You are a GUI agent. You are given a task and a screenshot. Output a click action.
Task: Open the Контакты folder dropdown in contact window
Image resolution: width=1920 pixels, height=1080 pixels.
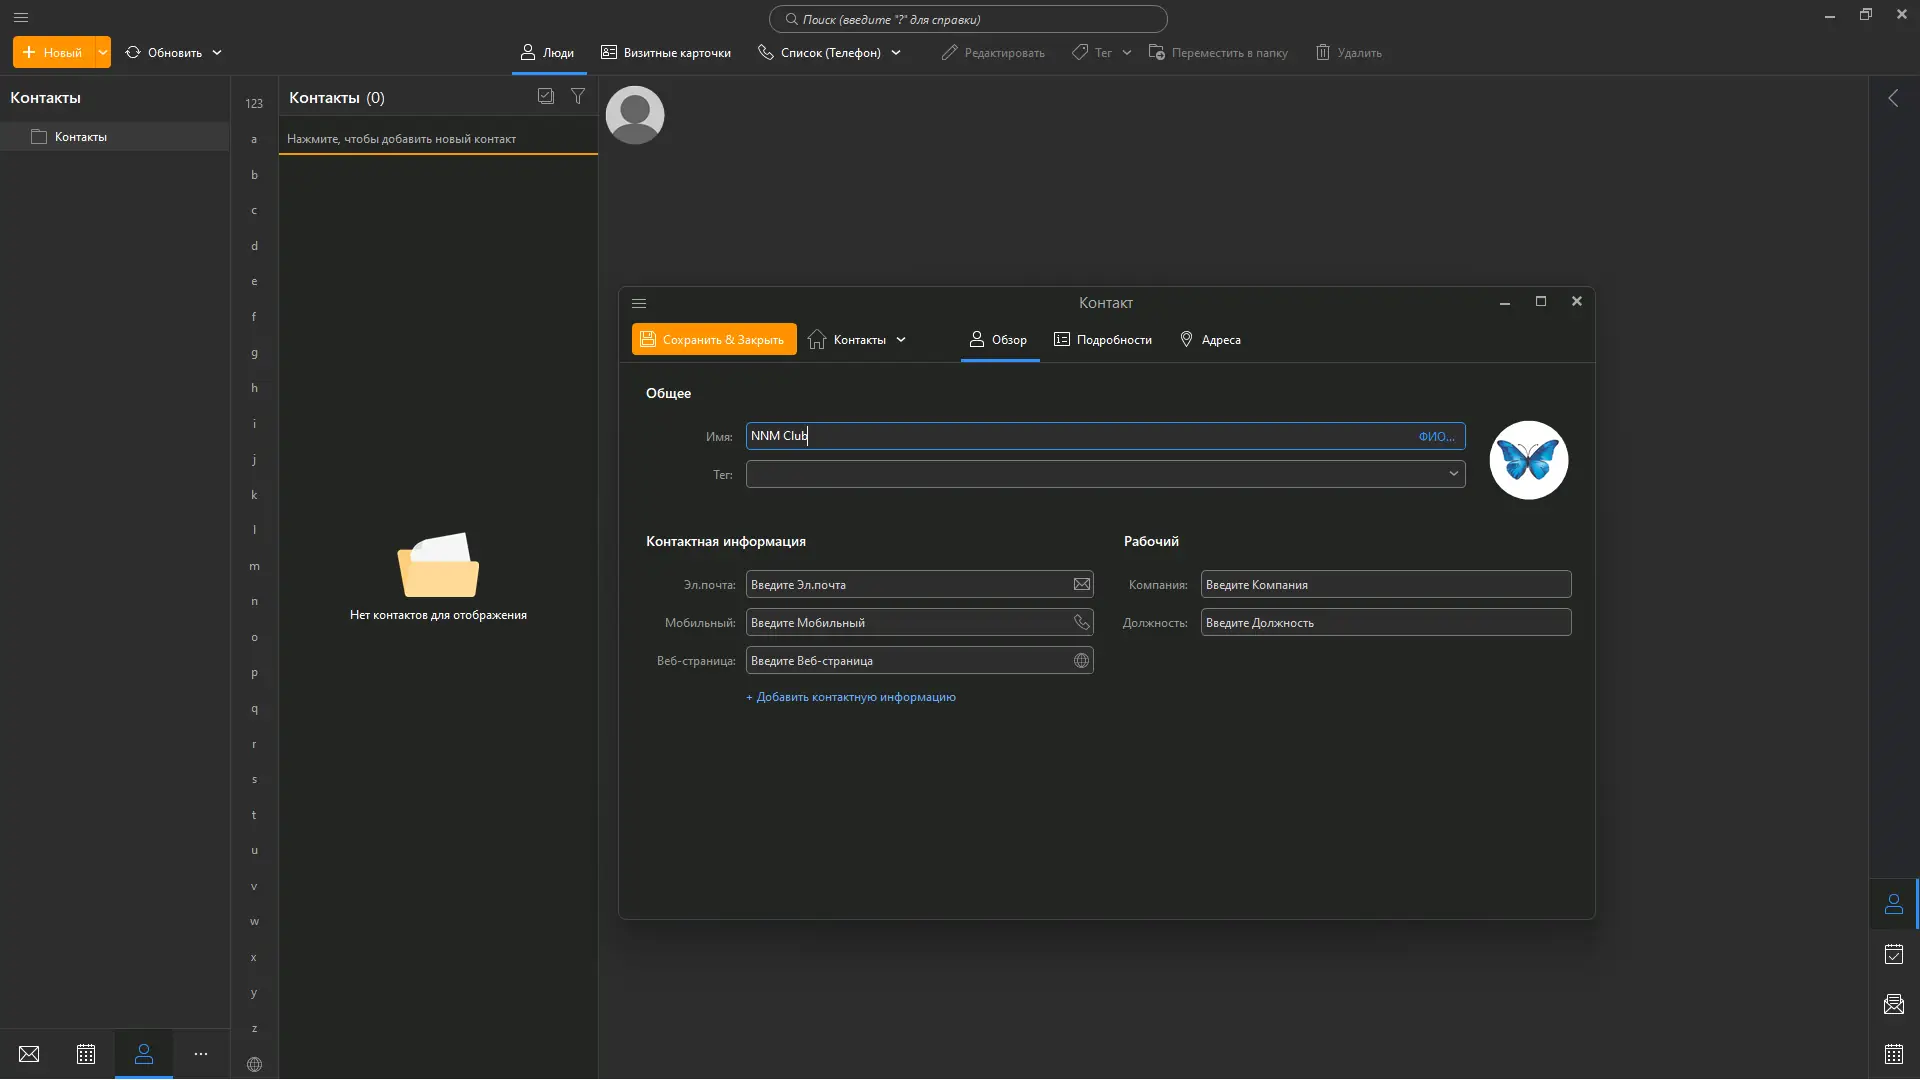(x=859, y=340)
